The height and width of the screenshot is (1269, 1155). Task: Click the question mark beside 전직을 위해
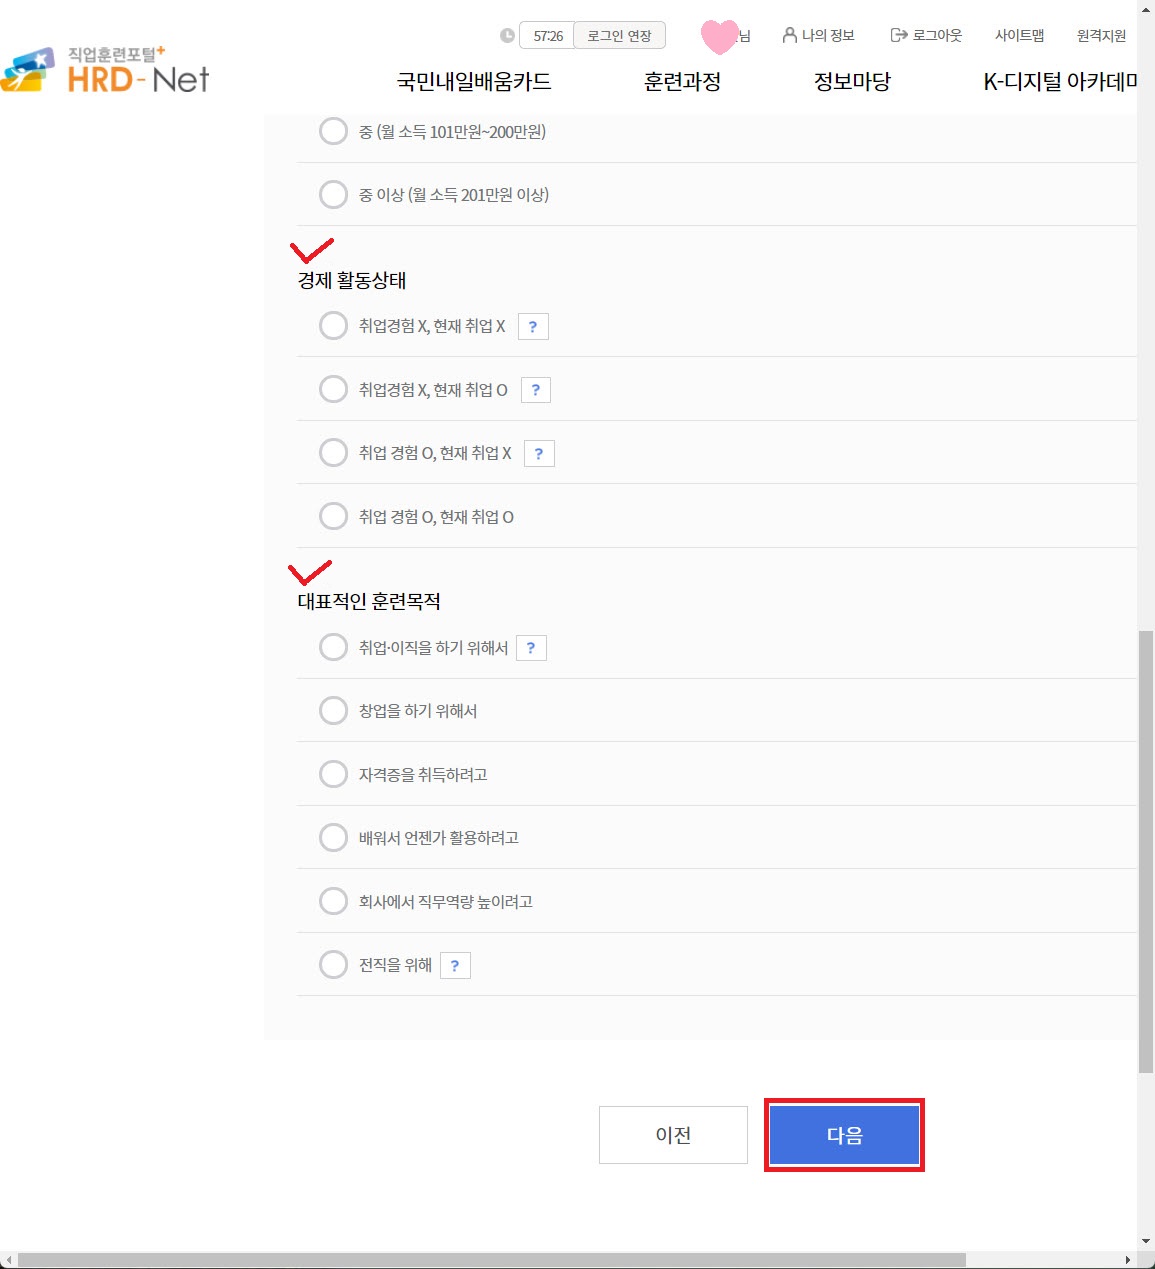(455, 966)
